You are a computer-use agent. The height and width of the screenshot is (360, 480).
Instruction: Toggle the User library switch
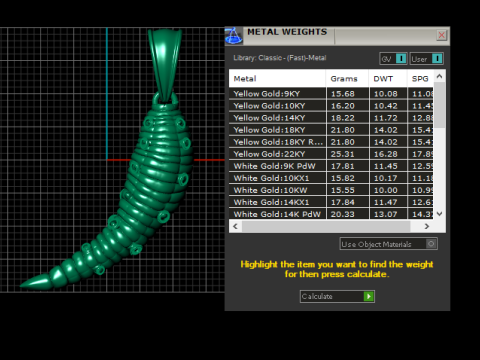427,59
